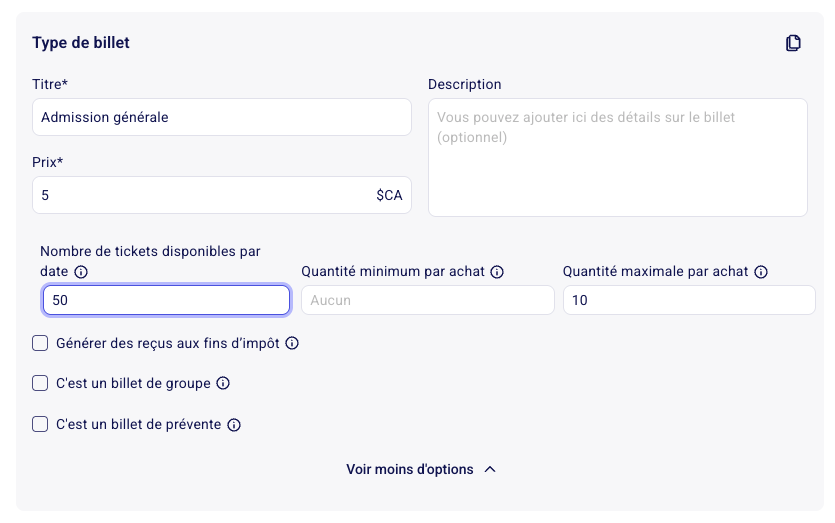Screen dimensions: 835x523
Task: View info about billet de groupe
Action: 223,383
